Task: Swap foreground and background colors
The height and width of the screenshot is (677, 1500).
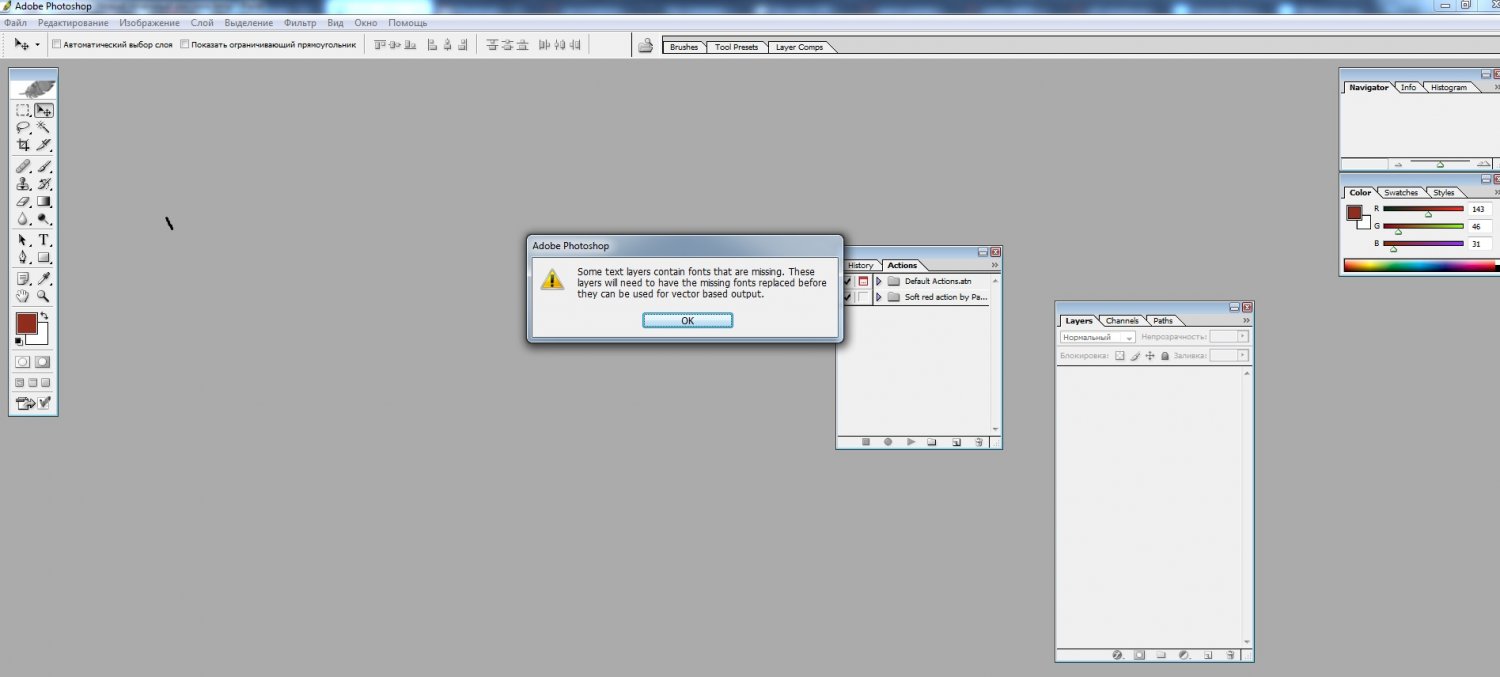Action: (x=44, y=316)
